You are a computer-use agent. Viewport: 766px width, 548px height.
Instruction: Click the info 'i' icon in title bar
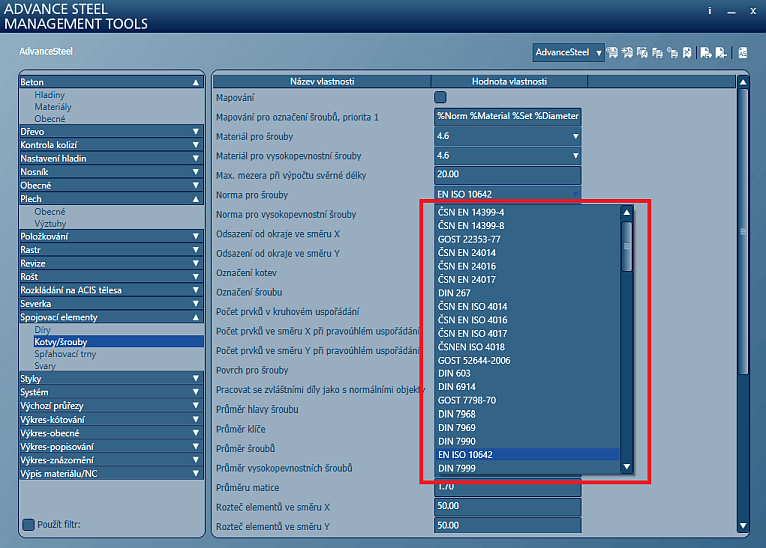click(709, 11)
